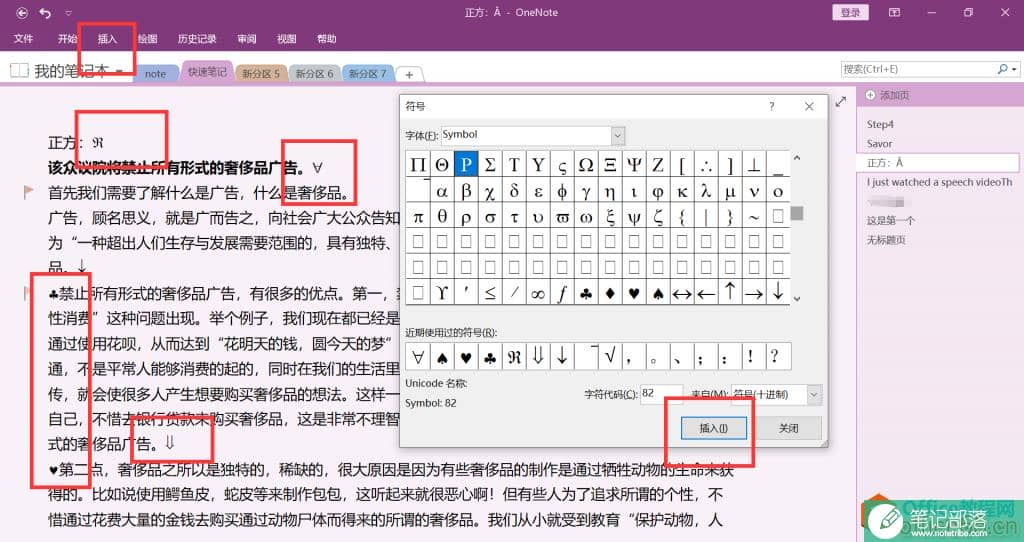Open the 历史记录 ribbon tab
1024x542 pixels.
pos(197,39)
